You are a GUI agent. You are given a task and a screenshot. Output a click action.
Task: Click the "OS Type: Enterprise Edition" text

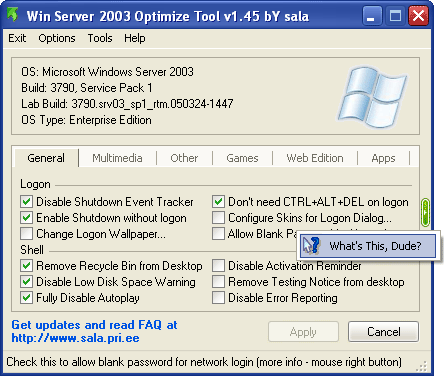(86, 120)
